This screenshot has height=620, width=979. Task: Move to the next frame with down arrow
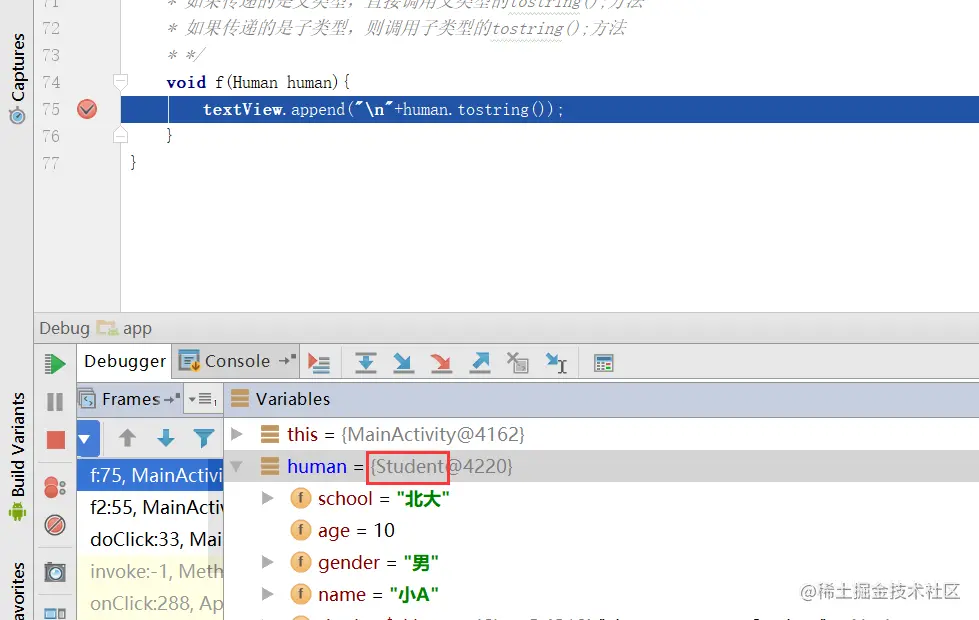[x=165, y=438]
